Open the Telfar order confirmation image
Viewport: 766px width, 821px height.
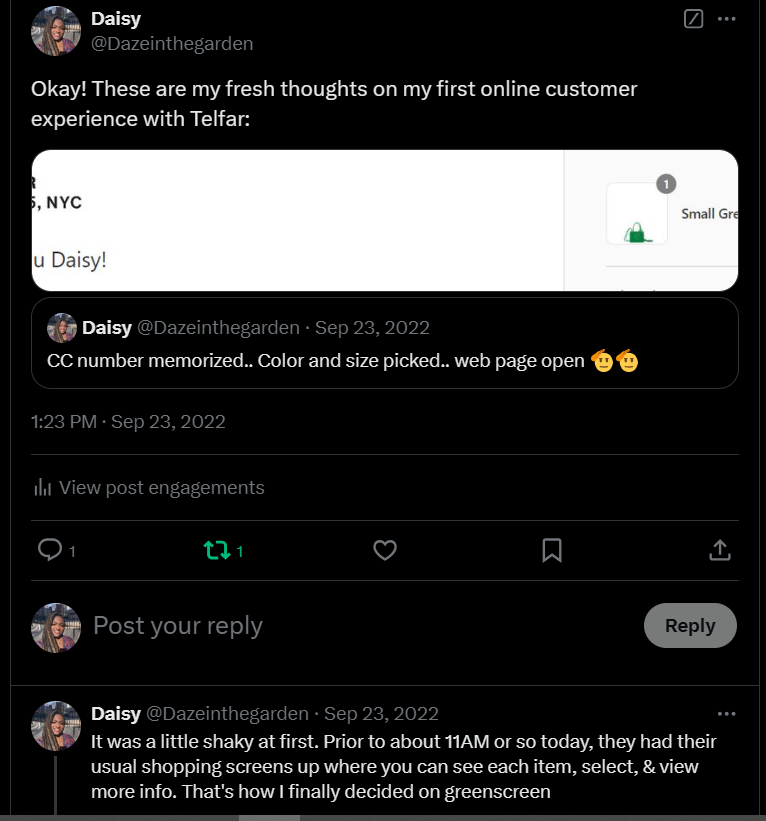click(385, 220)
